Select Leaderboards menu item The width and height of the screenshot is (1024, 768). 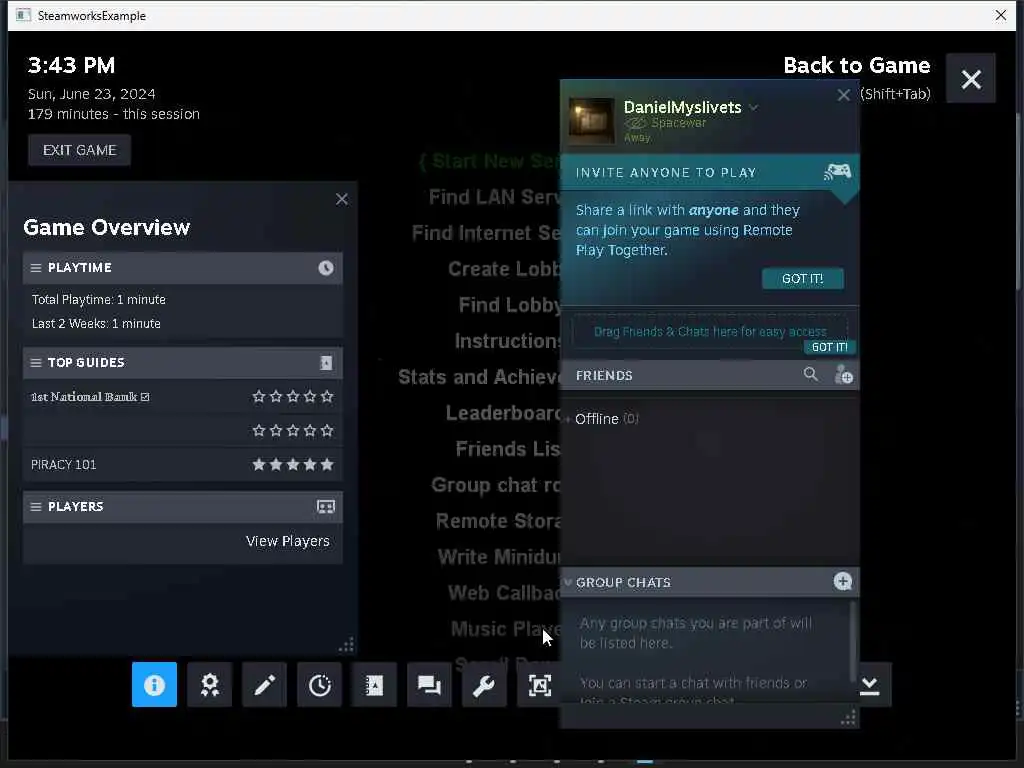(503, 413)
